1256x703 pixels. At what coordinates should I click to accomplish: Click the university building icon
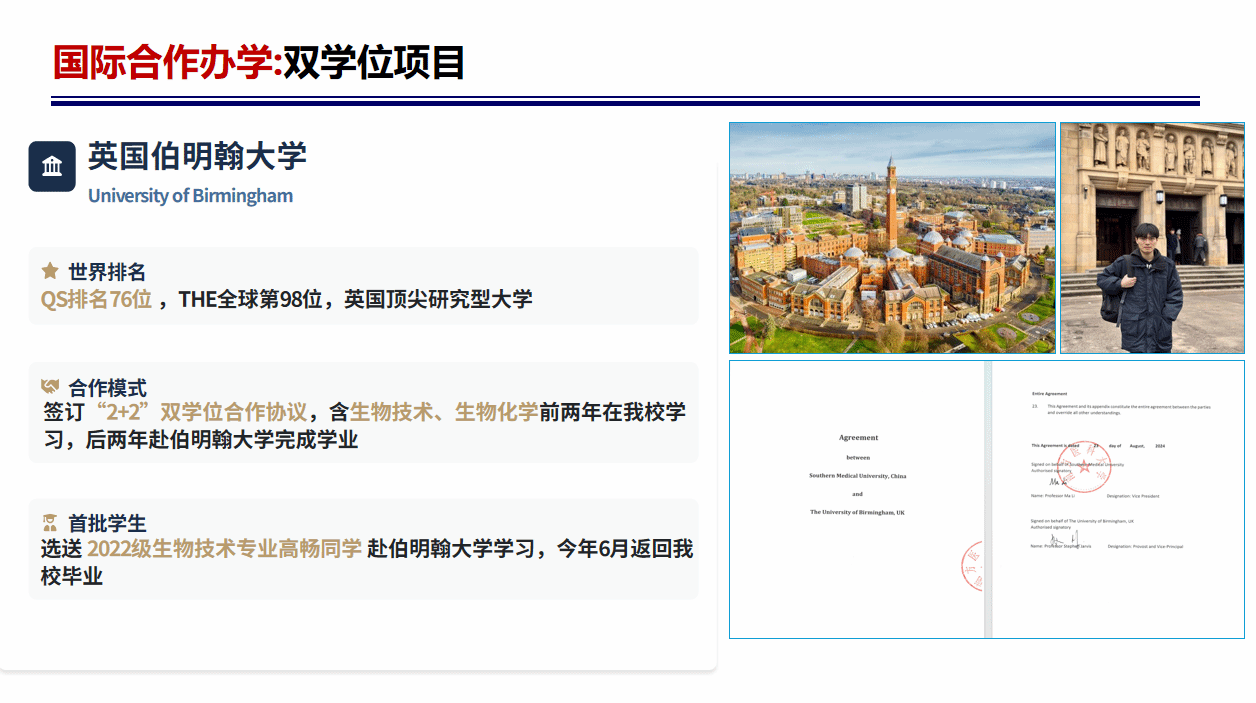pyautogui.click(x=52, y=166)
